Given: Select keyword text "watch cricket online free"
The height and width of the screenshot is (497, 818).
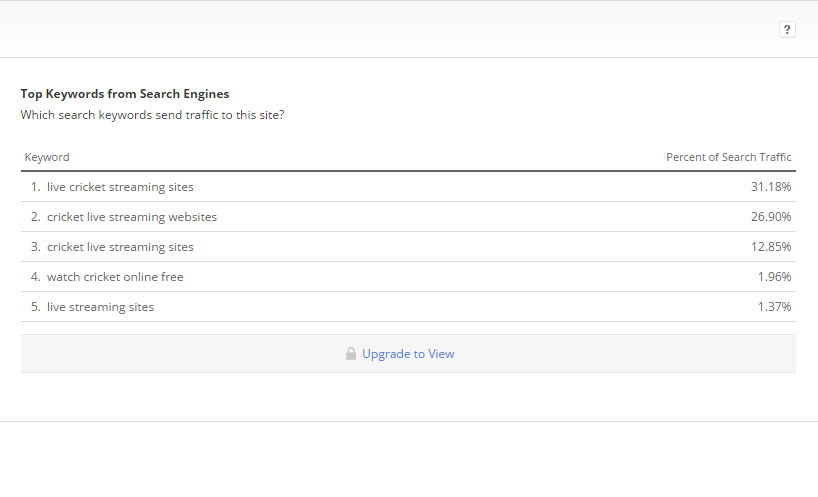Looking at the screenshot, I should [x=115, y=277].
